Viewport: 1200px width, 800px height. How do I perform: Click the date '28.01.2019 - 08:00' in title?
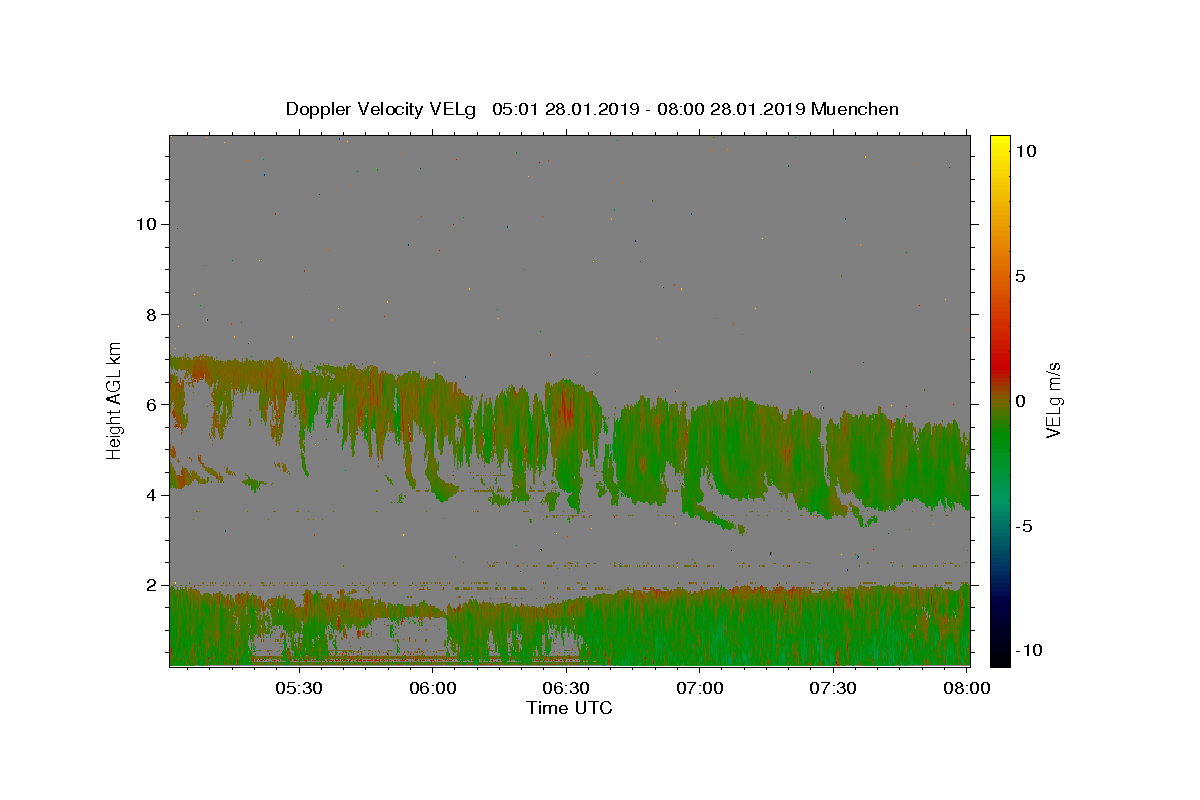[625, 109]
